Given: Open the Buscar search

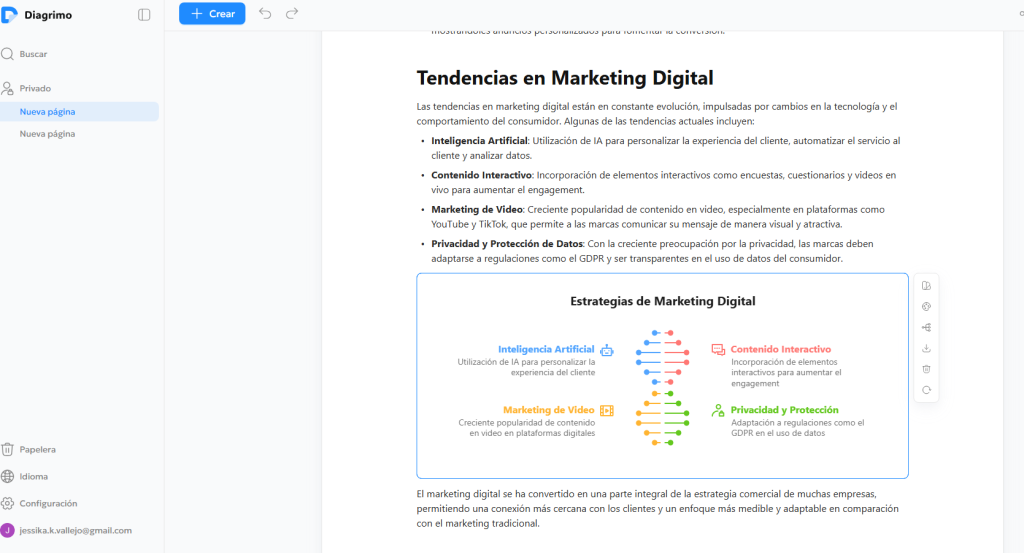Looking at the screenshot, I should (25, 54).
